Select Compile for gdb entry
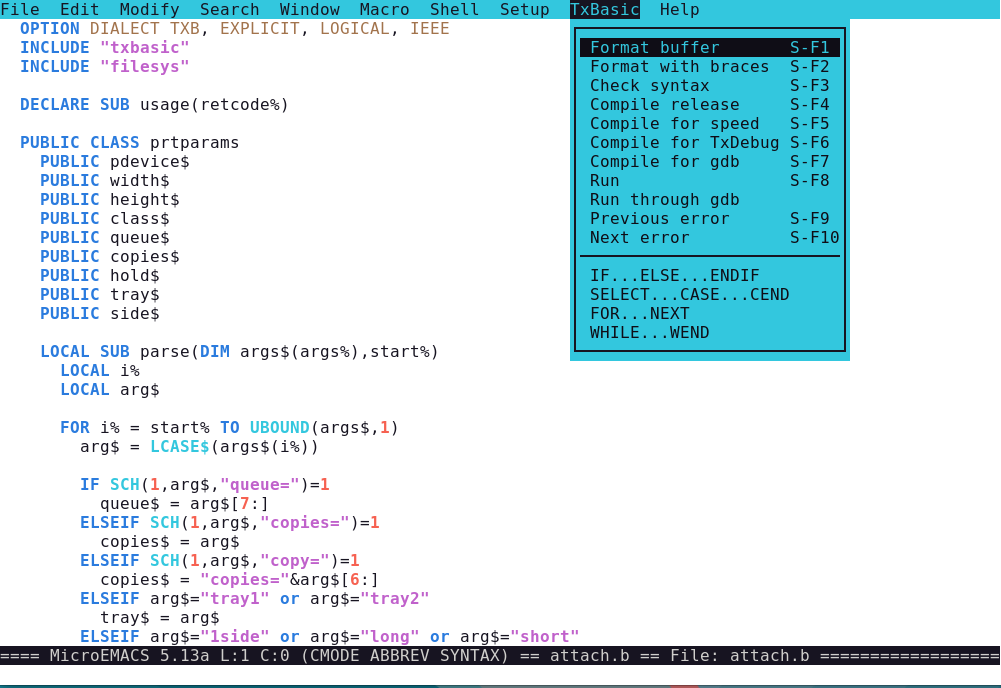Screen dimensions: 1001x688 coord(709,161)
